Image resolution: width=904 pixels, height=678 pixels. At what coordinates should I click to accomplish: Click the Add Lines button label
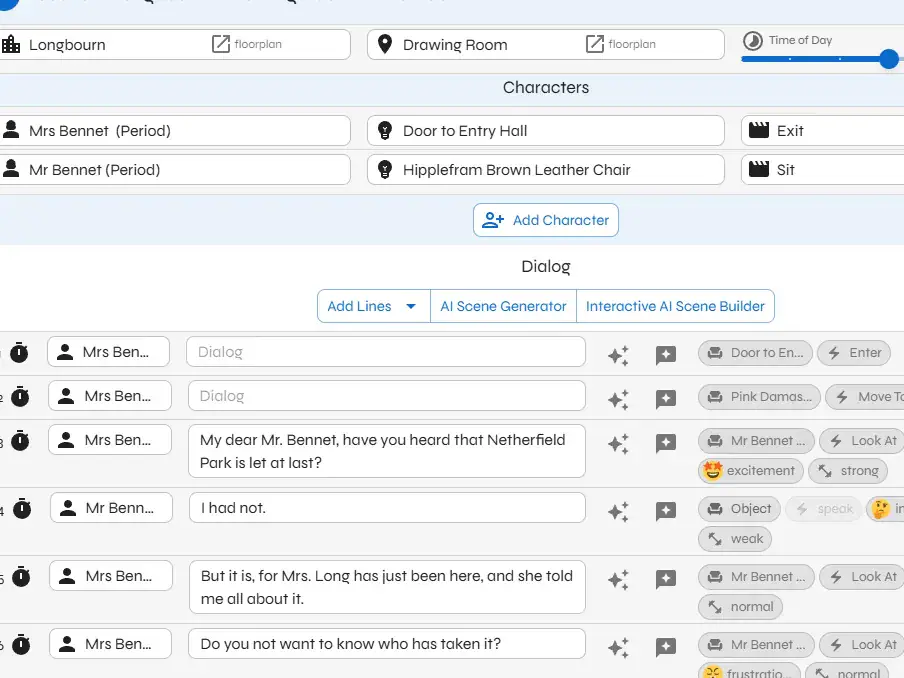pos(359,306)
